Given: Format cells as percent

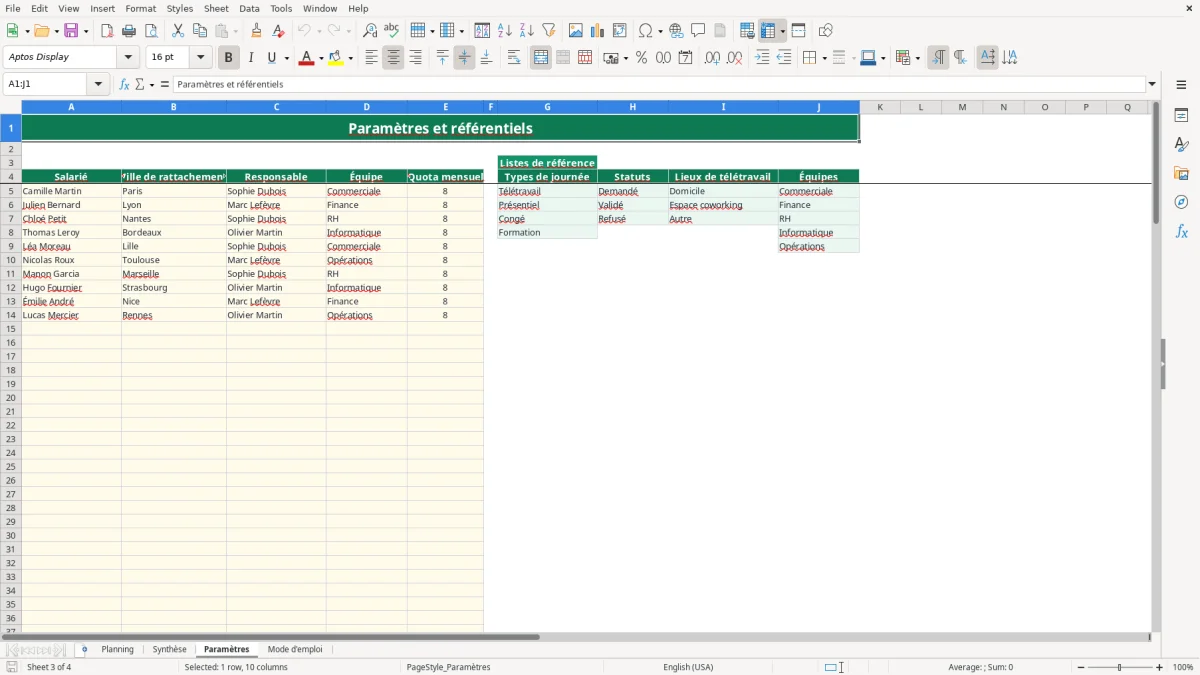Looking at the screenshot, I should 642,58.
